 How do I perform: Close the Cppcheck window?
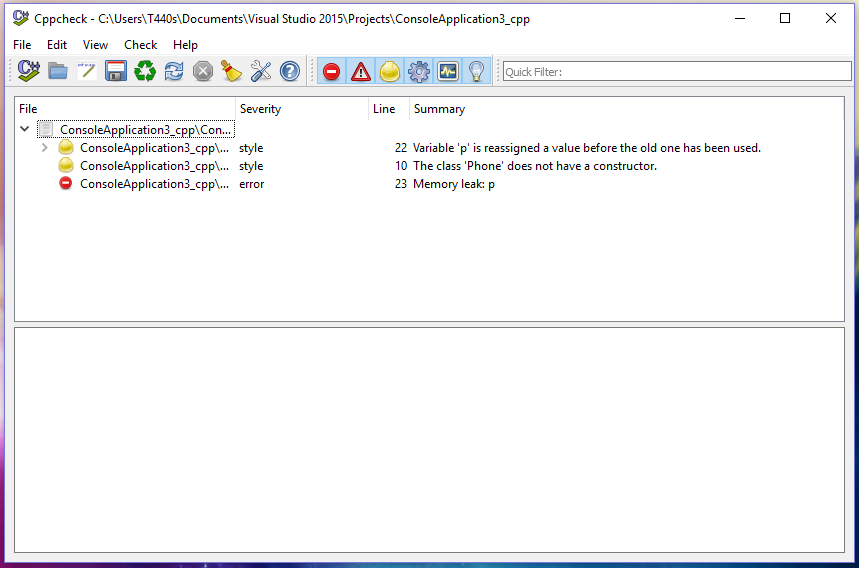[x=831, y=18]
